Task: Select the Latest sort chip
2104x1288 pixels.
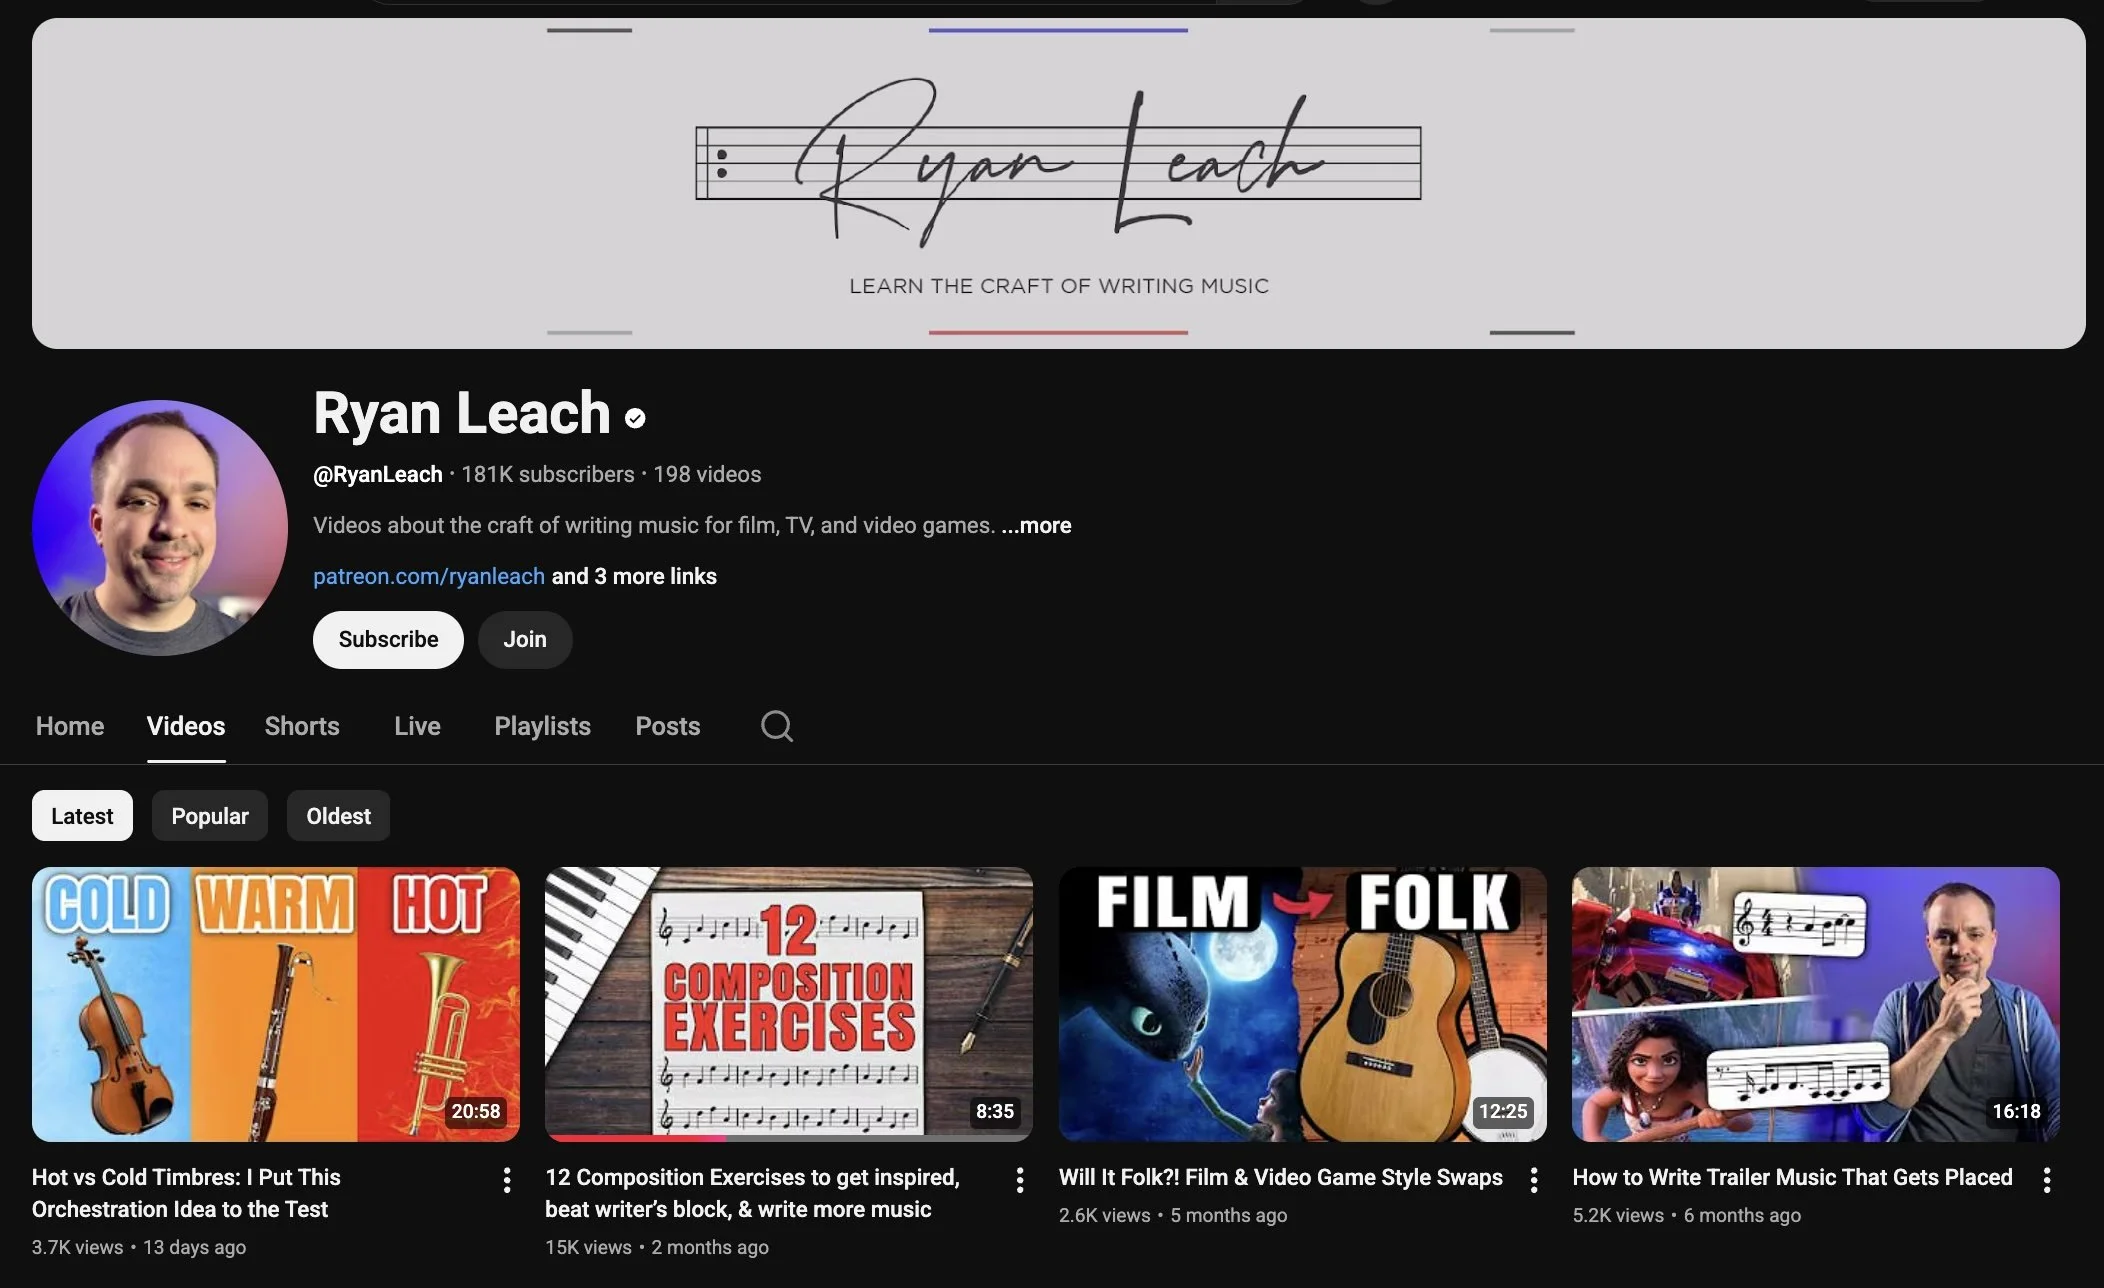Action: point(82,816)
